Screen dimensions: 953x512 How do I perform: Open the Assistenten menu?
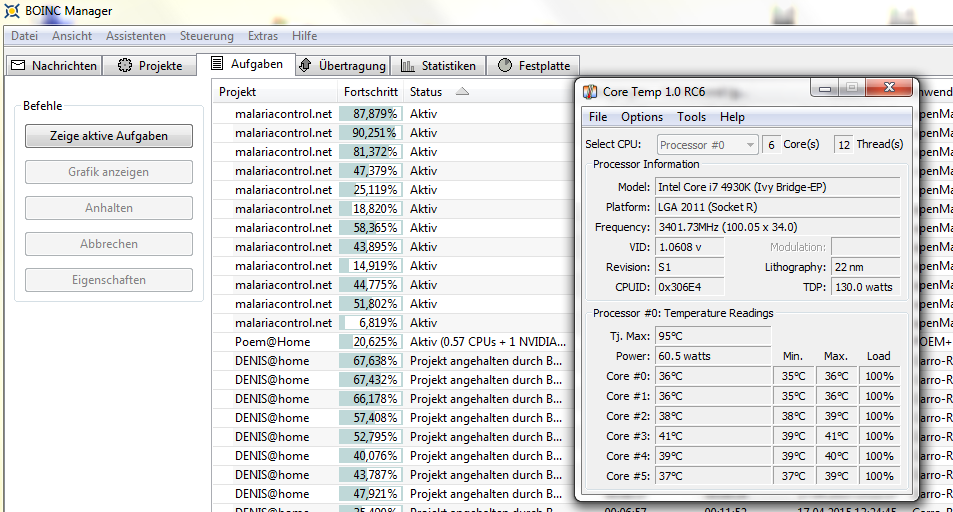pyautogui.click(x=136, y=36)
